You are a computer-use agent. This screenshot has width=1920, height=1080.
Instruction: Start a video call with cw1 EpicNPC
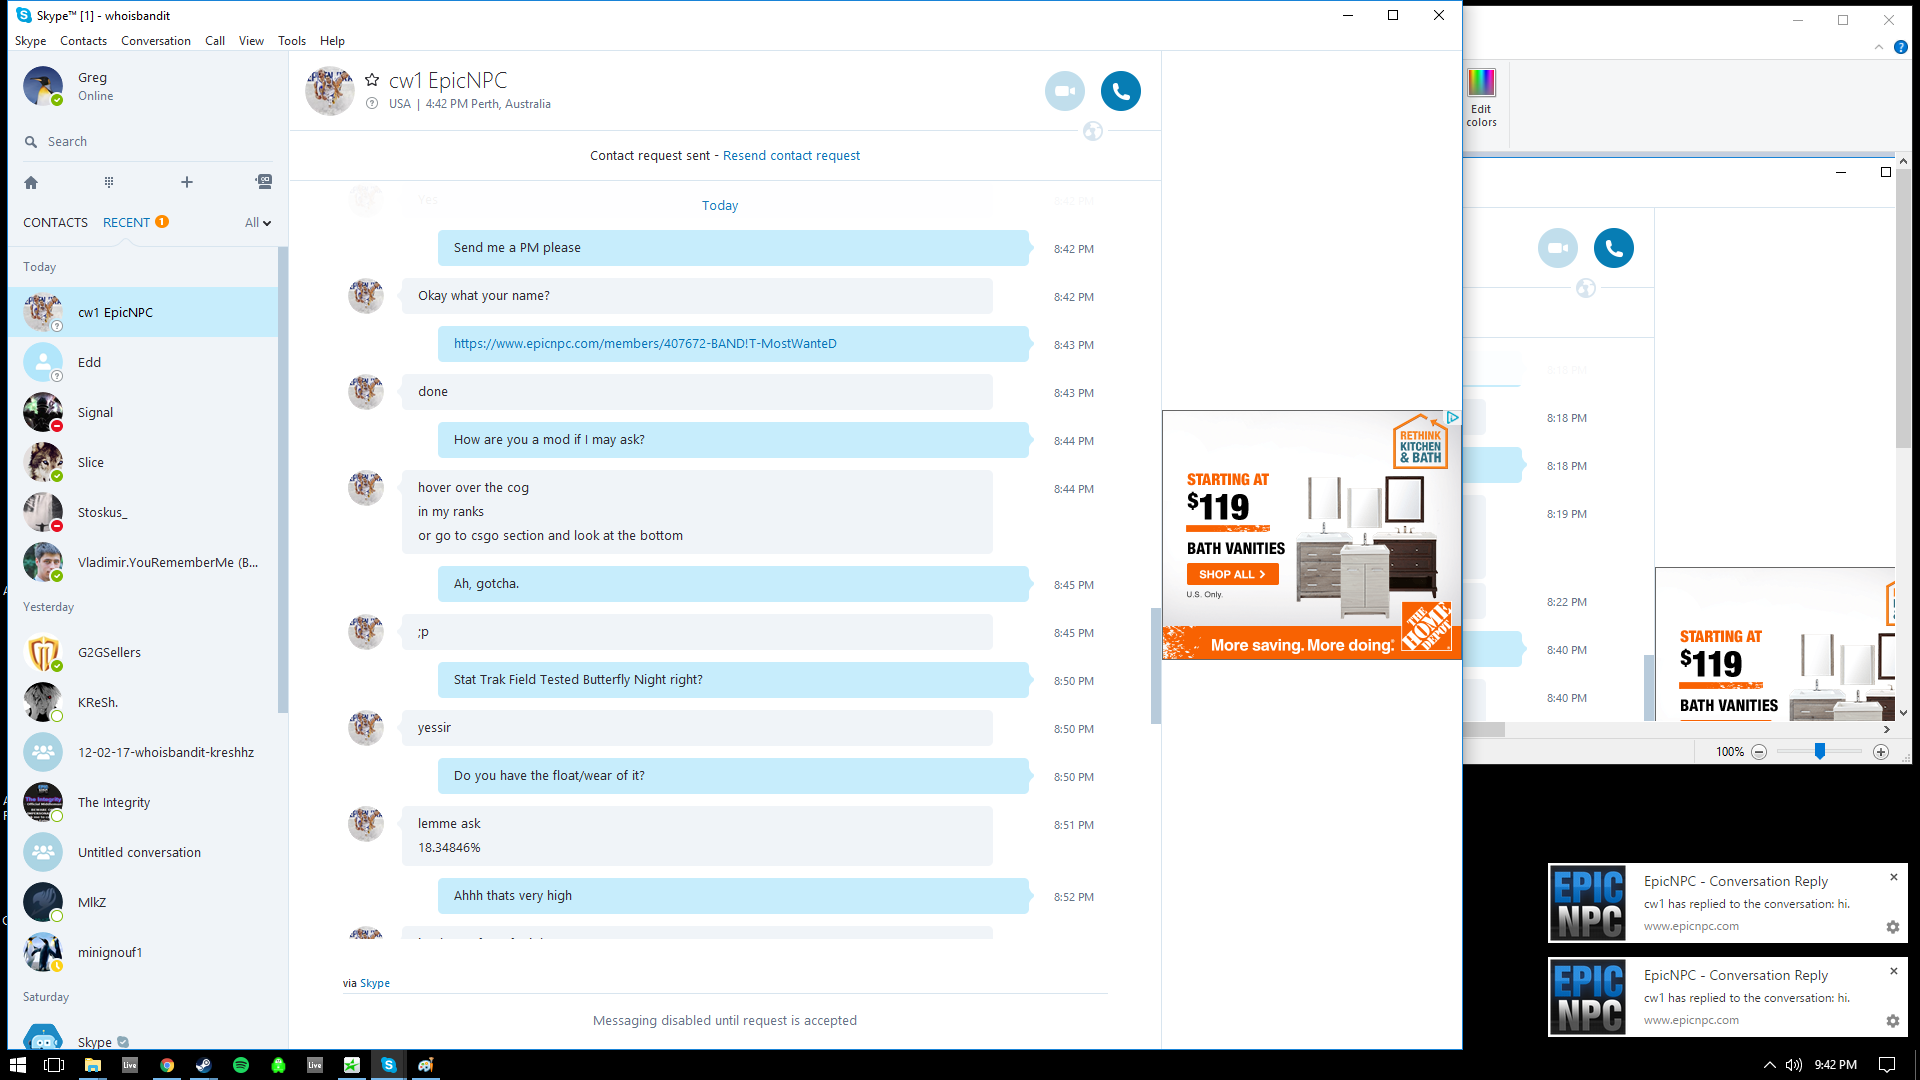[x=1065, y=91]
